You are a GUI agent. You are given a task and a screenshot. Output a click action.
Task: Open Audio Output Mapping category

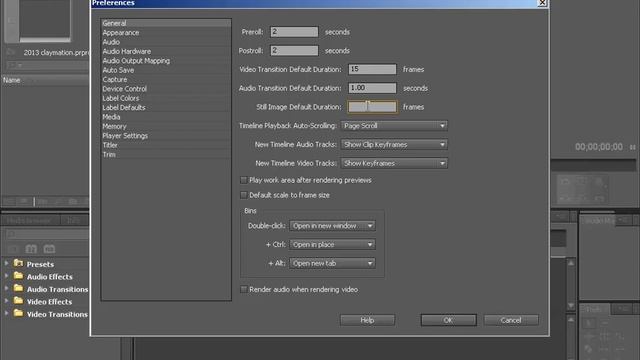click(x=166, y=61)
